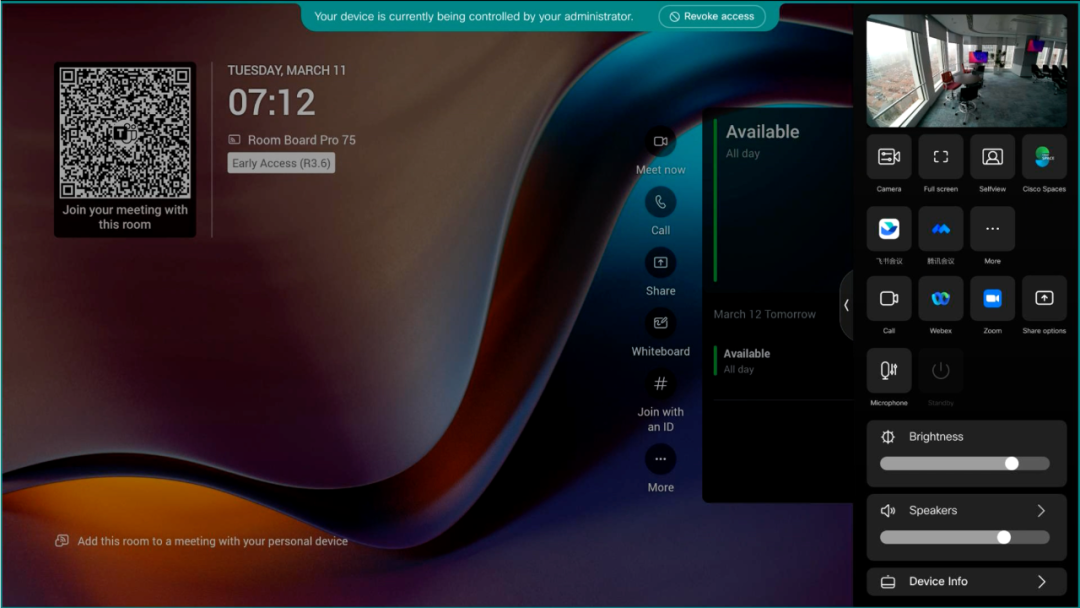This screenshot has height=608, width=1080.
Task: Collapse the control panel with arrow handle
Action: [847, 305]
